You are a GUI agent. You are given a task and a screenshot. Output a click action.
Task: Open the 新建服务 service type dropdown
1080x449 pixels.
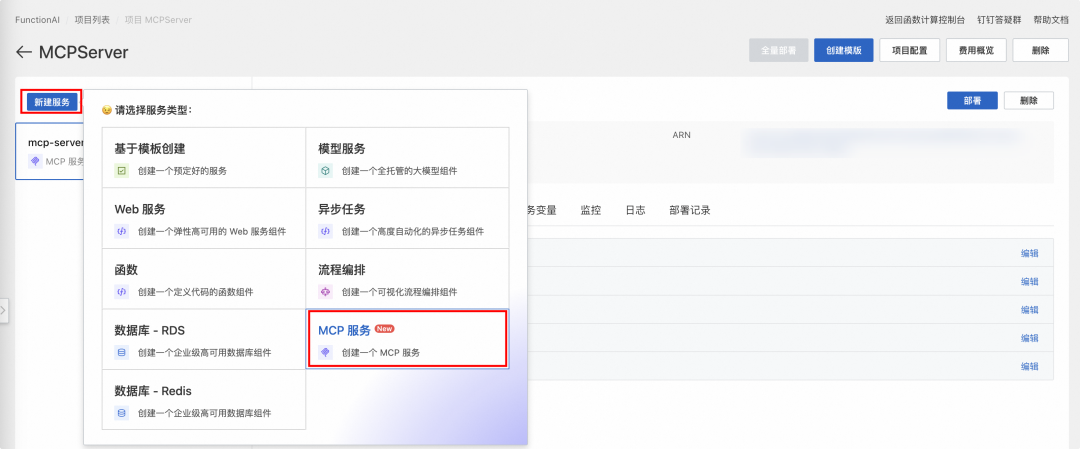(52, 102)
